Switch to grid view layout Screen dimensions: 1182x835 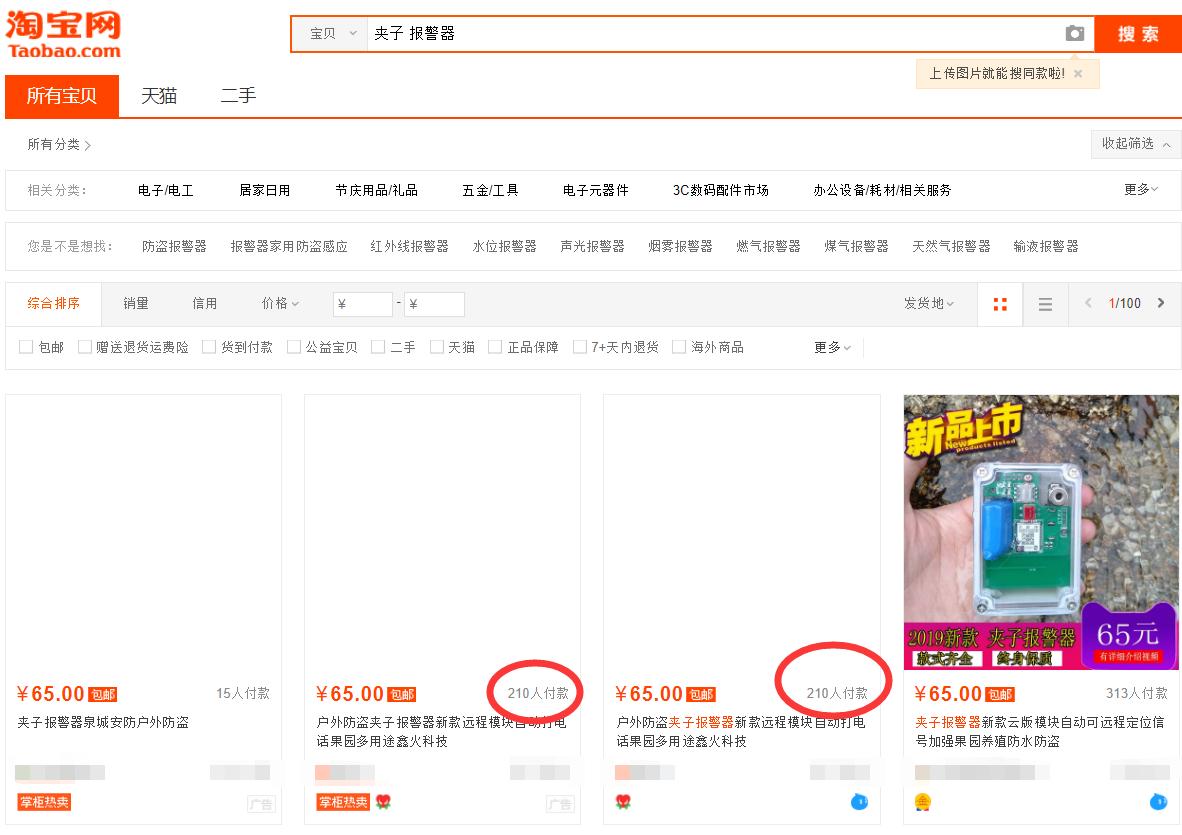[x=999, y=303]
